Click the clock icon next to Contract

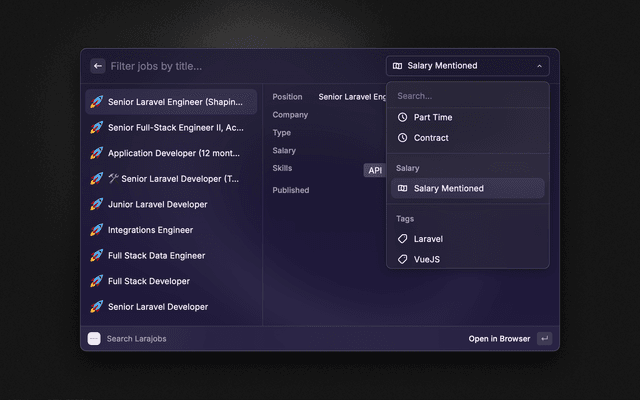tap(402, 138)
